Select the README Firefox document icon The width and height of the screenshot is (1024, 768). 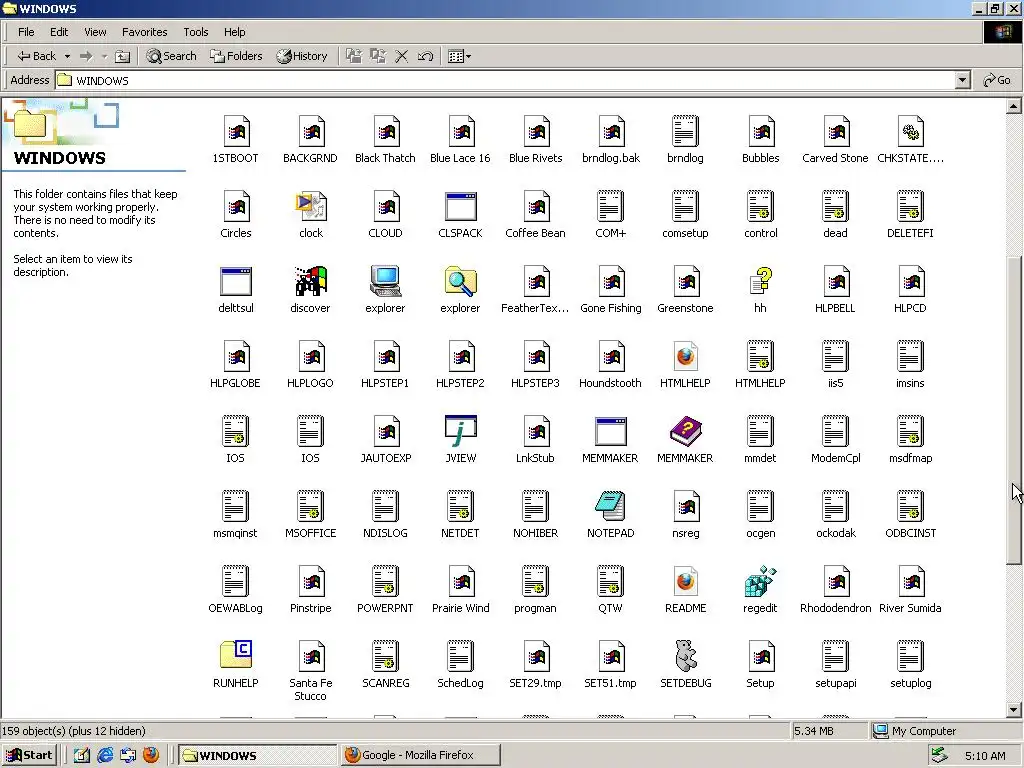click(685, 582)
